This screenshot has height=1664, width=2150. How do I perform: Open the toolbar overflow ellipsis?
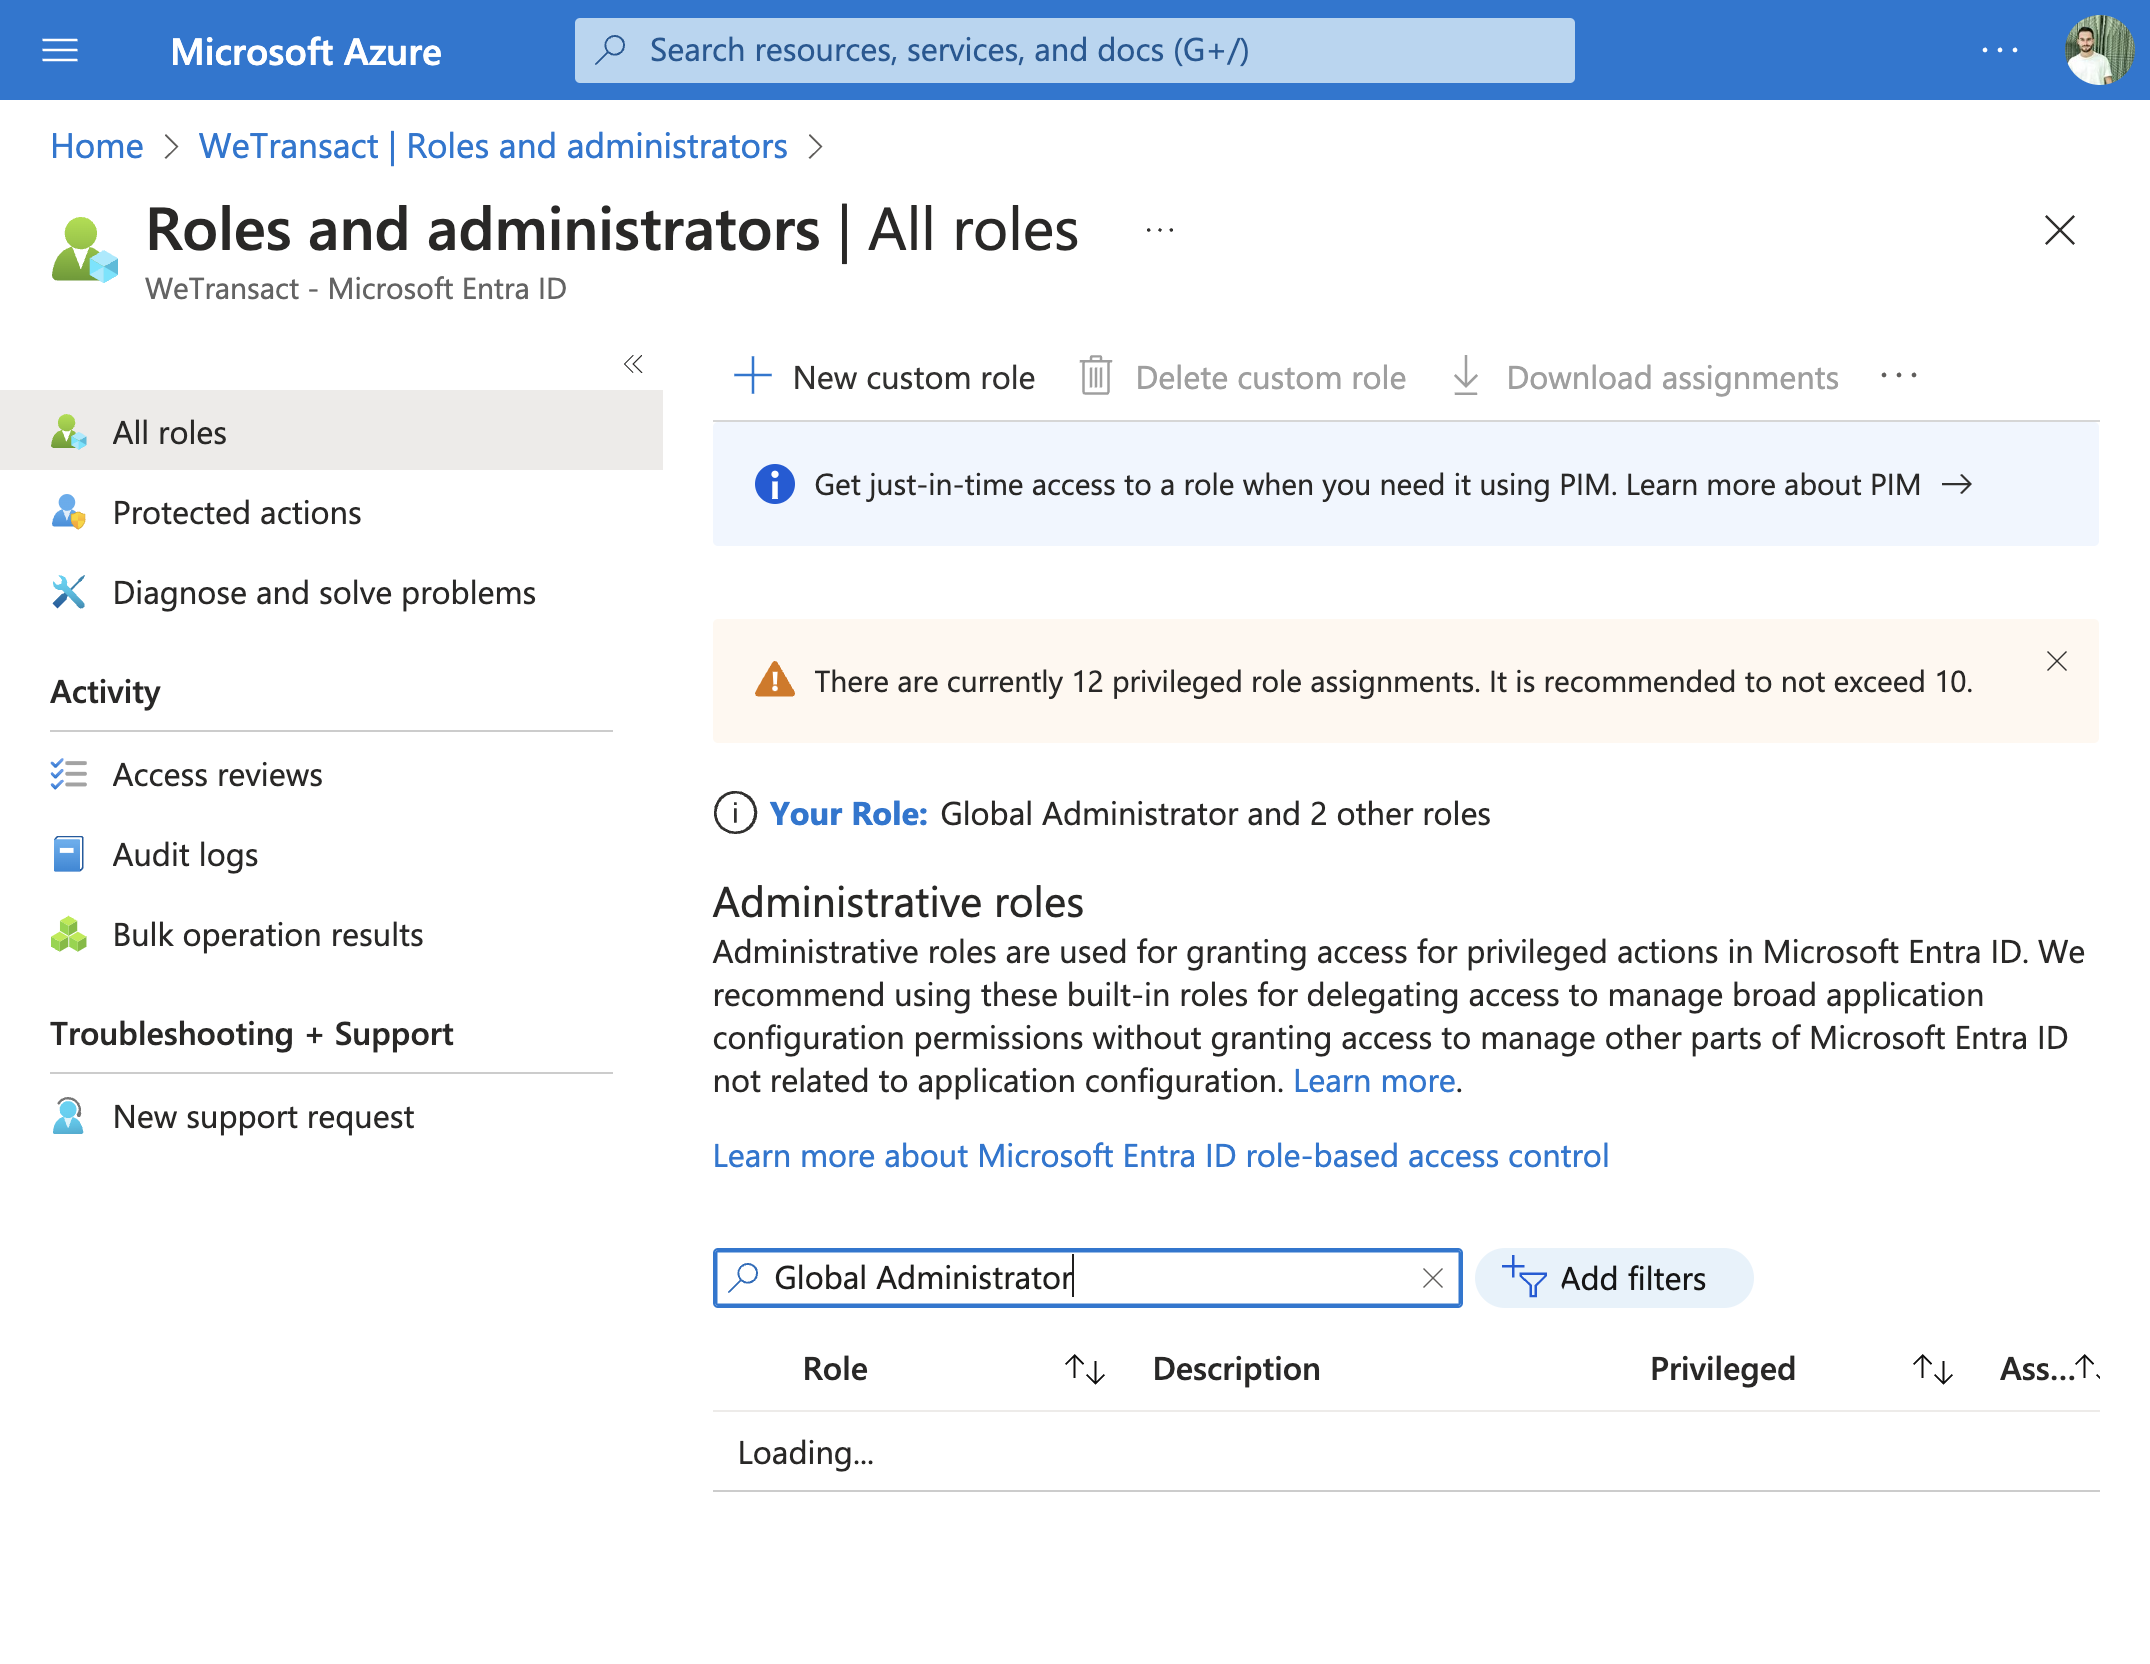(x=1898, y=376)
